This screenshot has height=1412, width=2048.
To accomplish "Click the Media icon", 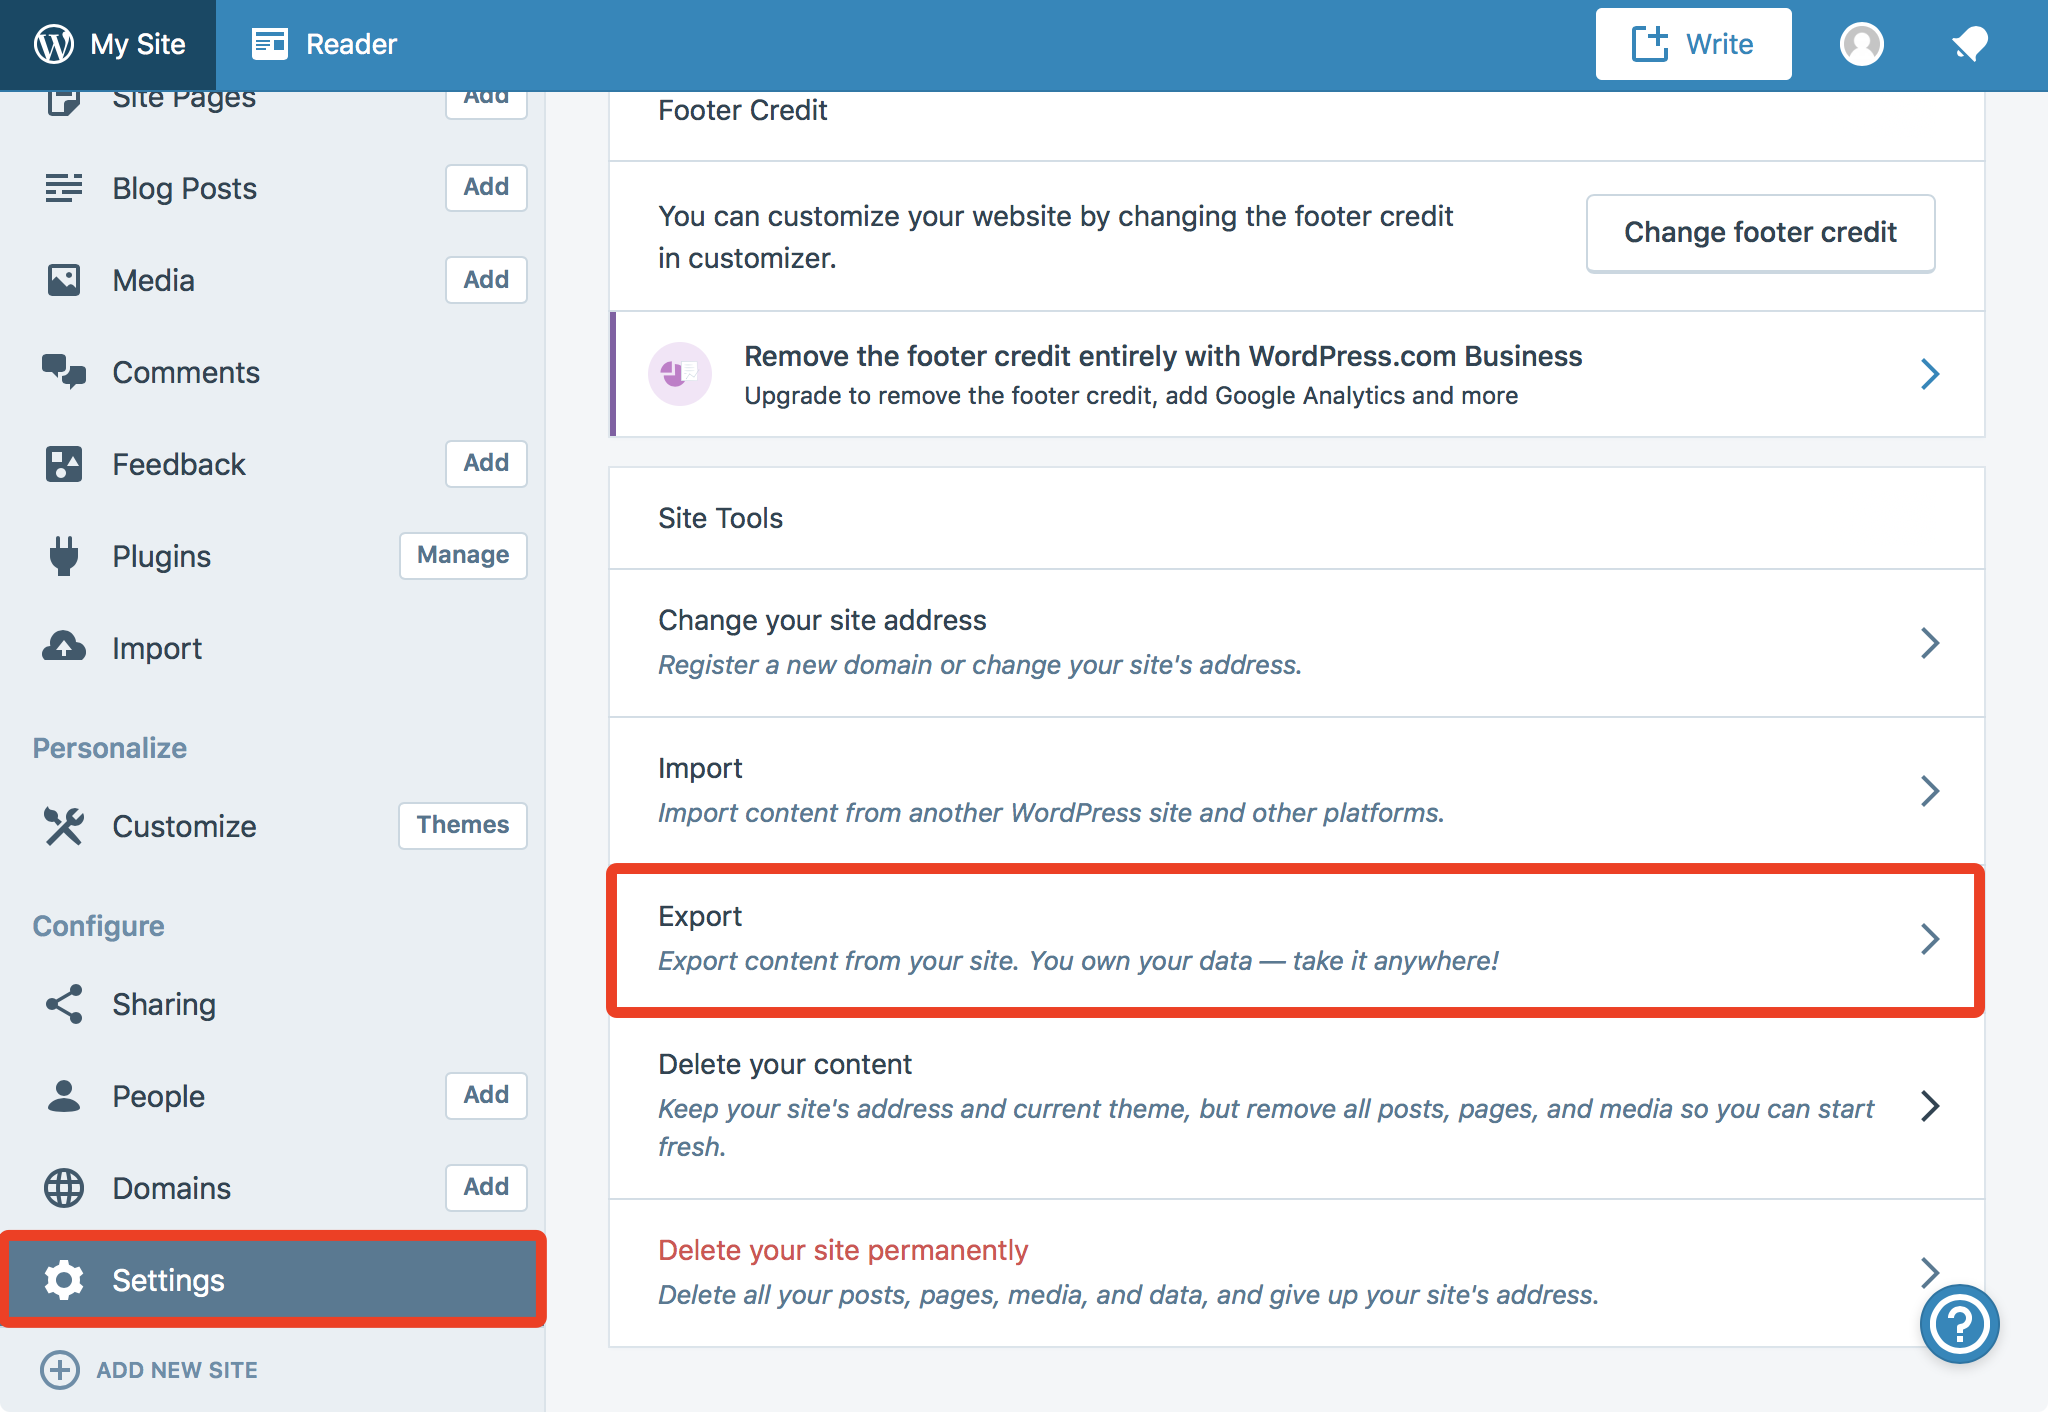I will [x=64, y=280].
